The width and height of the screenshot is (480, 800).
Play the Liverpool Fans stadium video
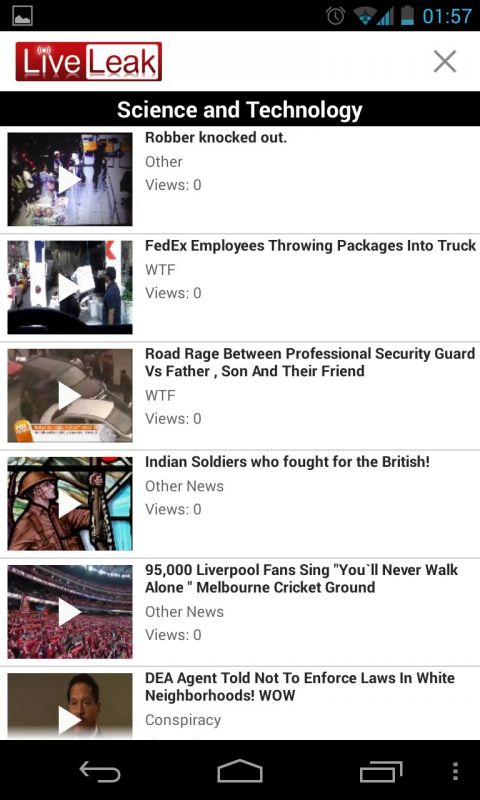coord(70,612)
